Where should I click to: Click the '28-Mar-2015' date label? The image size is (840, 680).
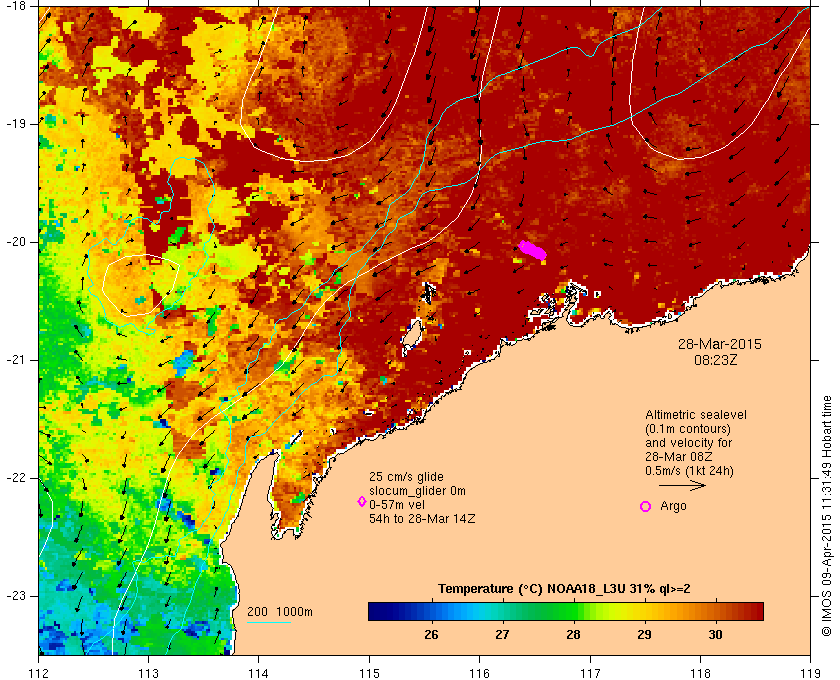(719, 344)
